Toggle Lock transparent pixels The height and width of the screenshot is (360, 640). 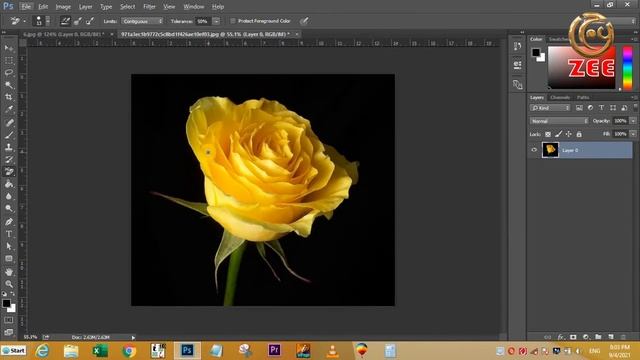tap(548, 134)
